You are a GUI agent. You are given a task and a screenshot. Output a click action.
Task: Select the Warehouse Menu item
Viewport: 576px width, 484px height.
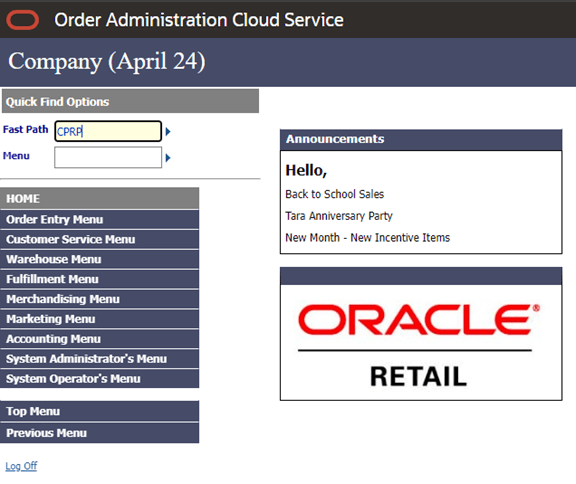100,259
